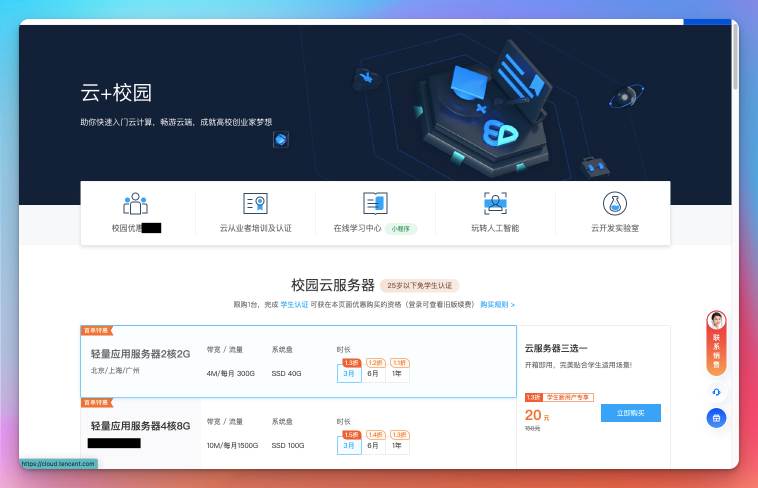Click the 云开发实验室 tab label
Screen dimensions: 758x488
(615, 228)
